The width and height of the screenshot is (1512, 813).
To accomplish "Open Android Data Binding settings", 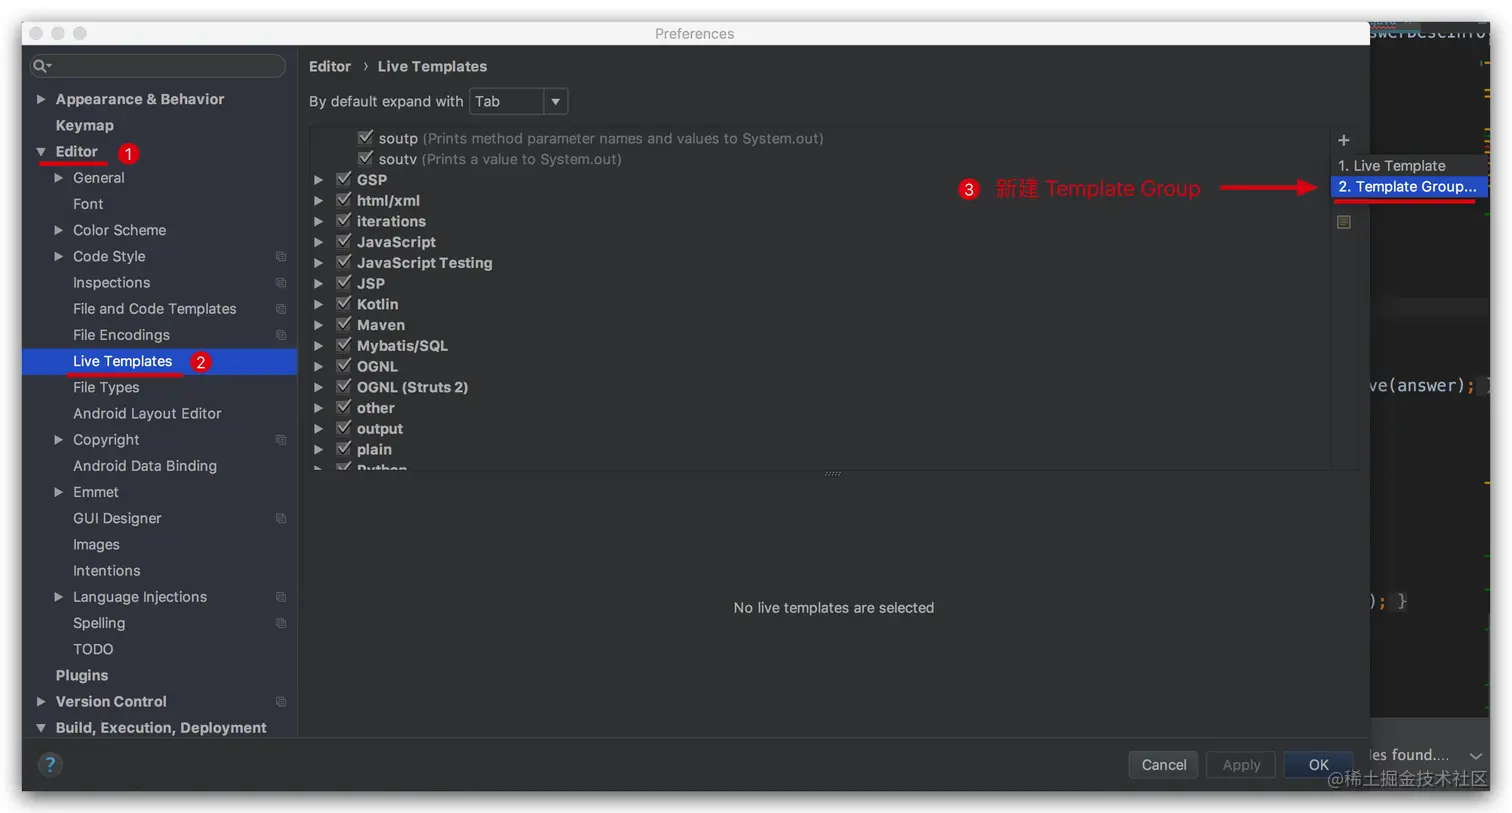I will click(145, 466).
